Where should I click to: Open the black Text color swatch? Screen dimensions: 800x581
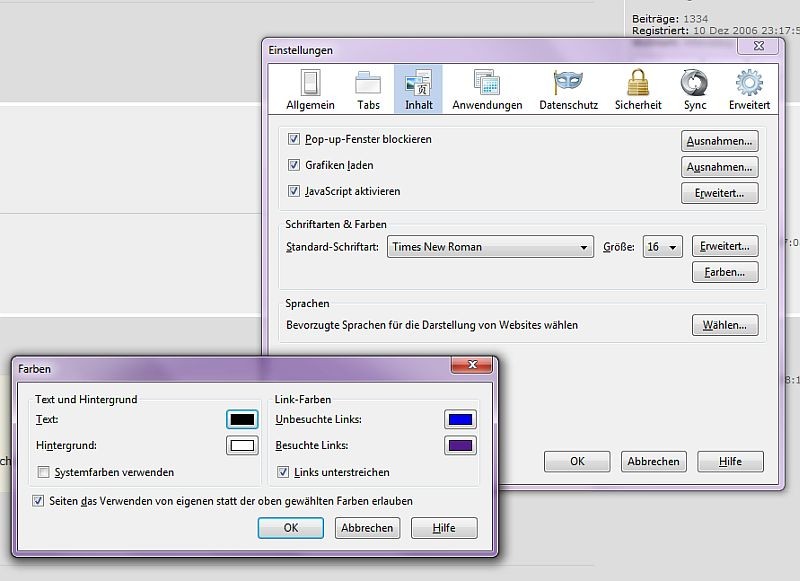[x=242, y=420]
